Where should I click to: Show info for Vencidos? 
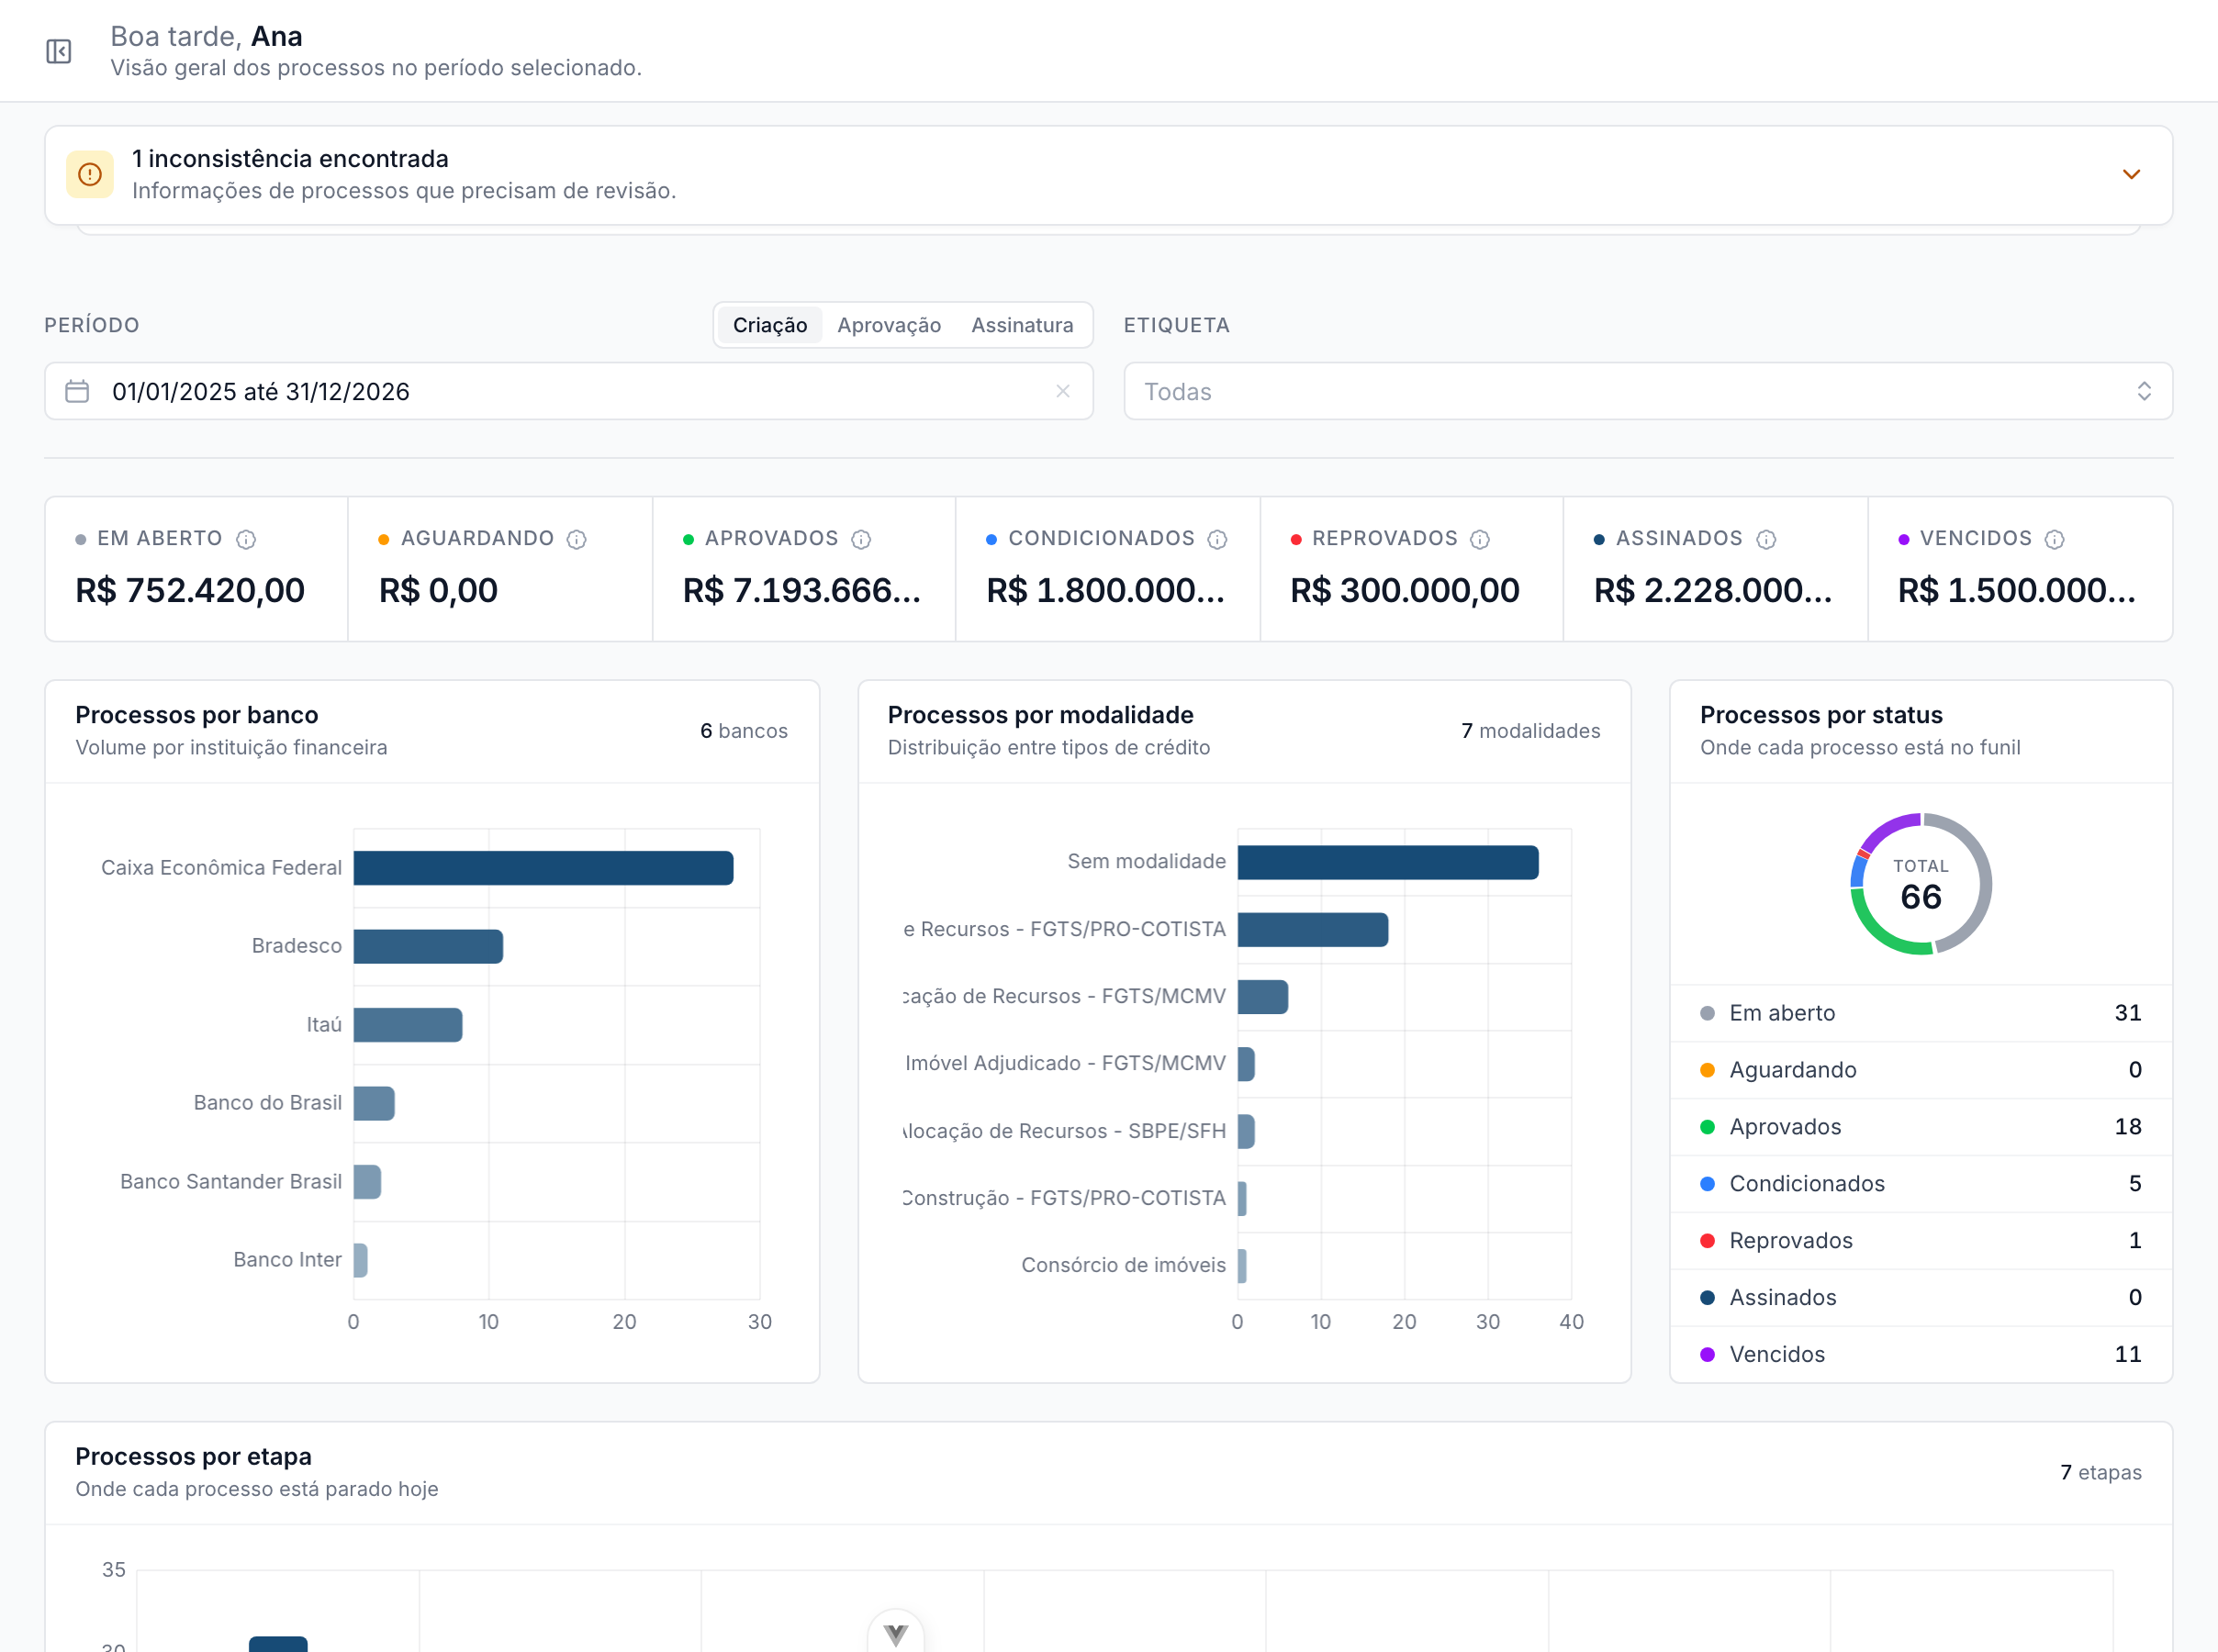coord(2054,540)
